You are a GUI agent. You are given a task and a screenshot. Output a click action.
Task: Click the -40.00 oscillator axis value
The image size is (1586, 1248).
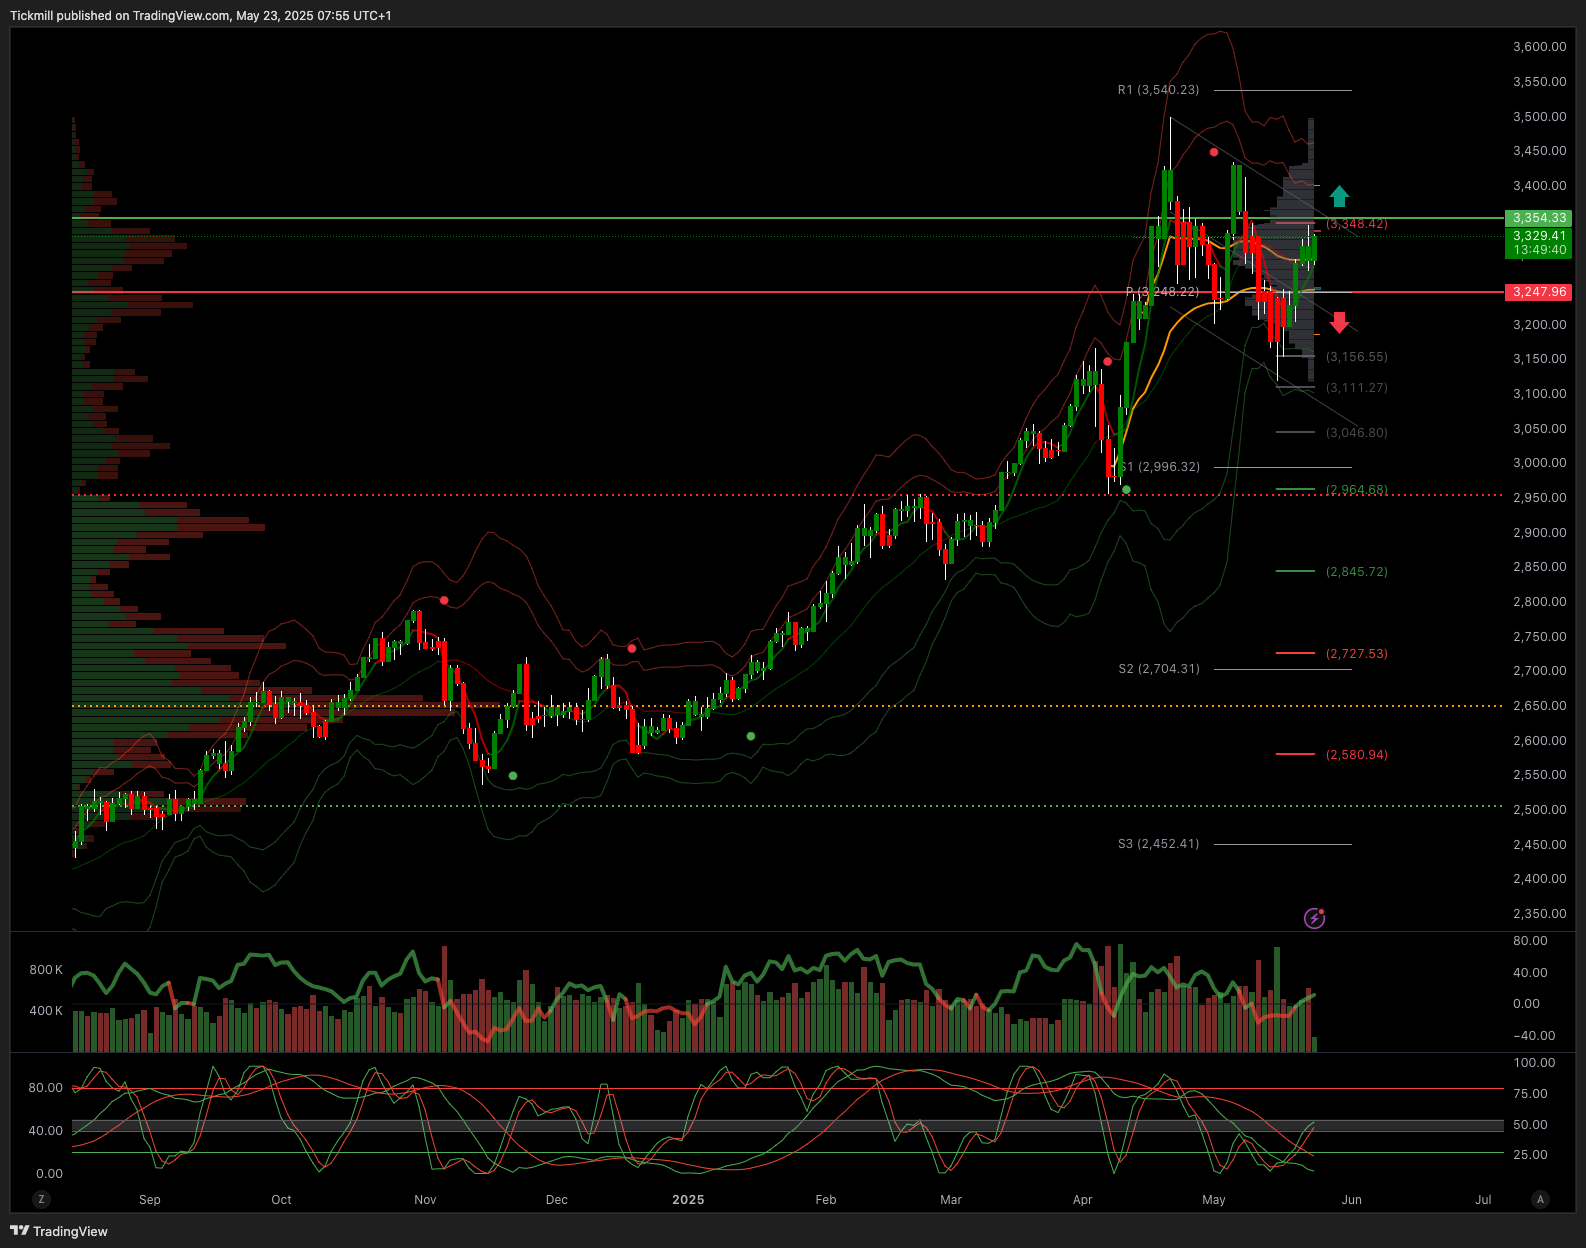1534,1036
